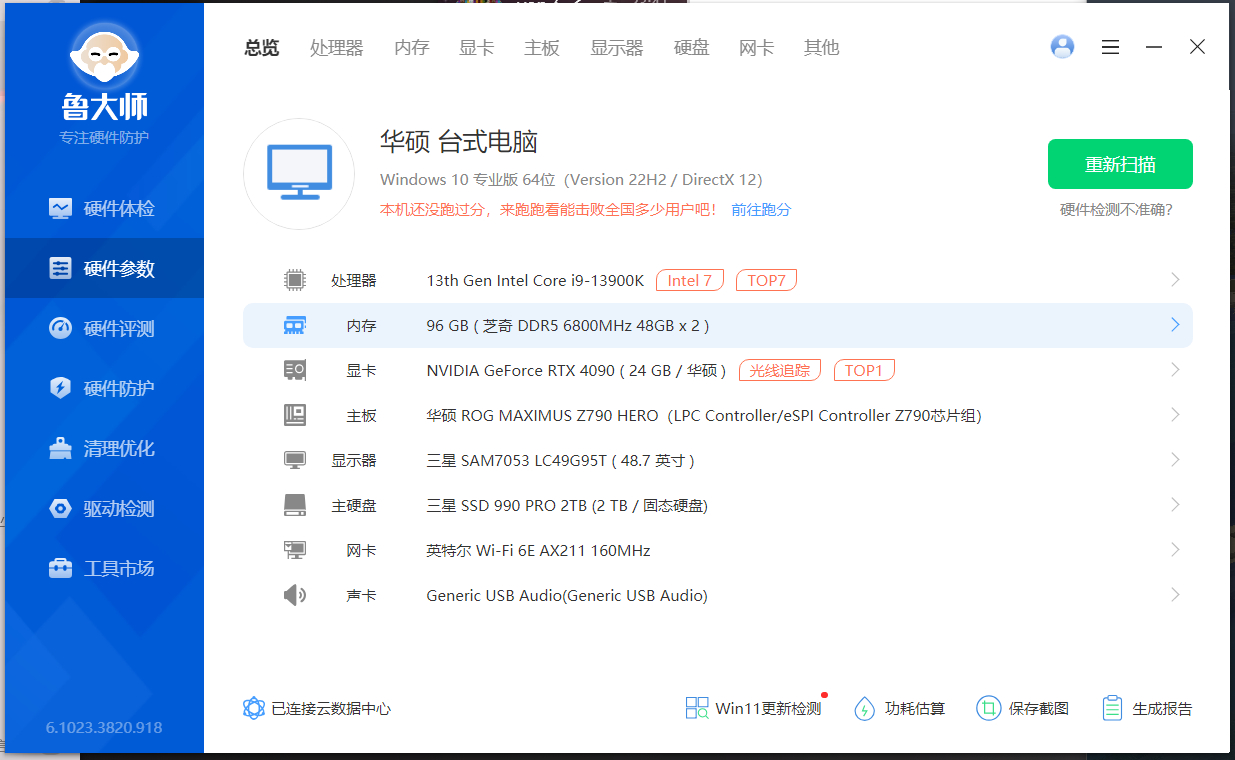Open the hamburger main menu
The width and height of the screenshot is (1235, 760).
(1110, 47)
